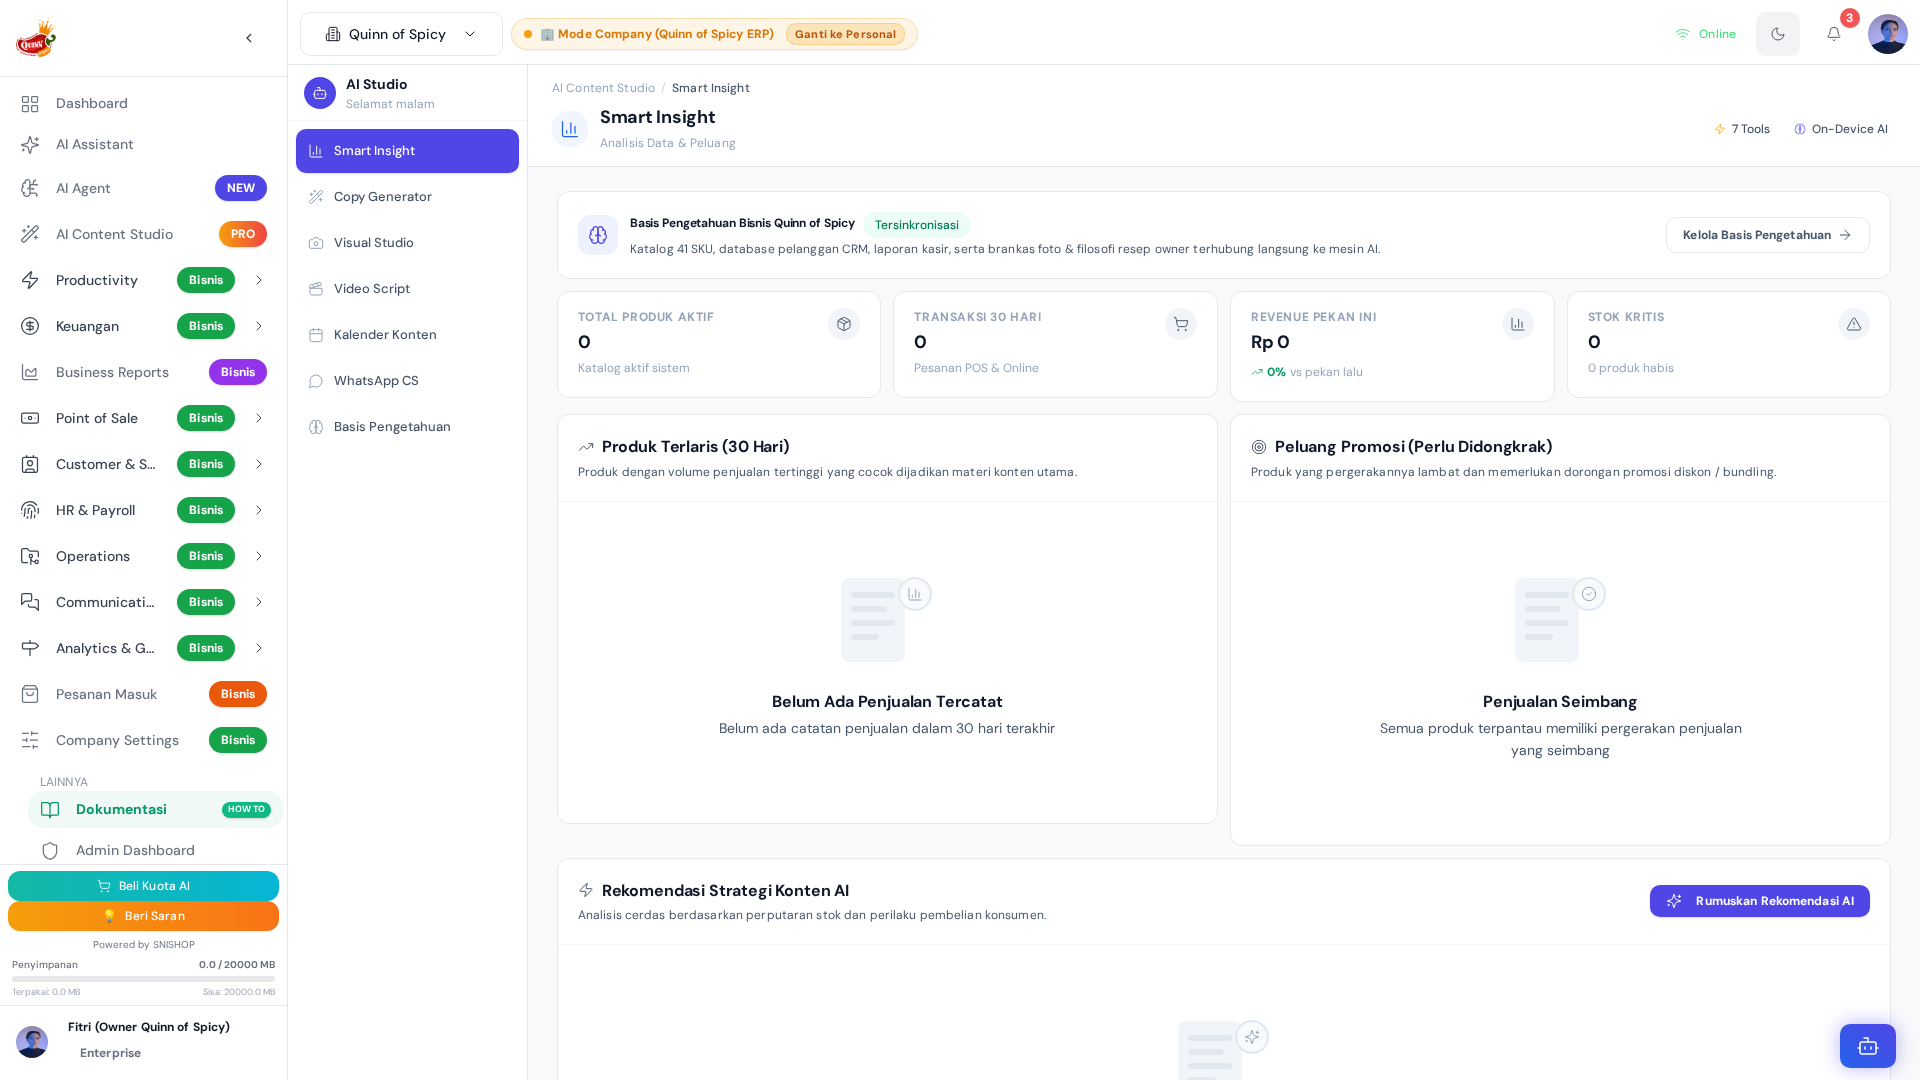Expand the Customer & S... menu
The height and width of the screenshot is (1080, 1920).
(259, 464)
